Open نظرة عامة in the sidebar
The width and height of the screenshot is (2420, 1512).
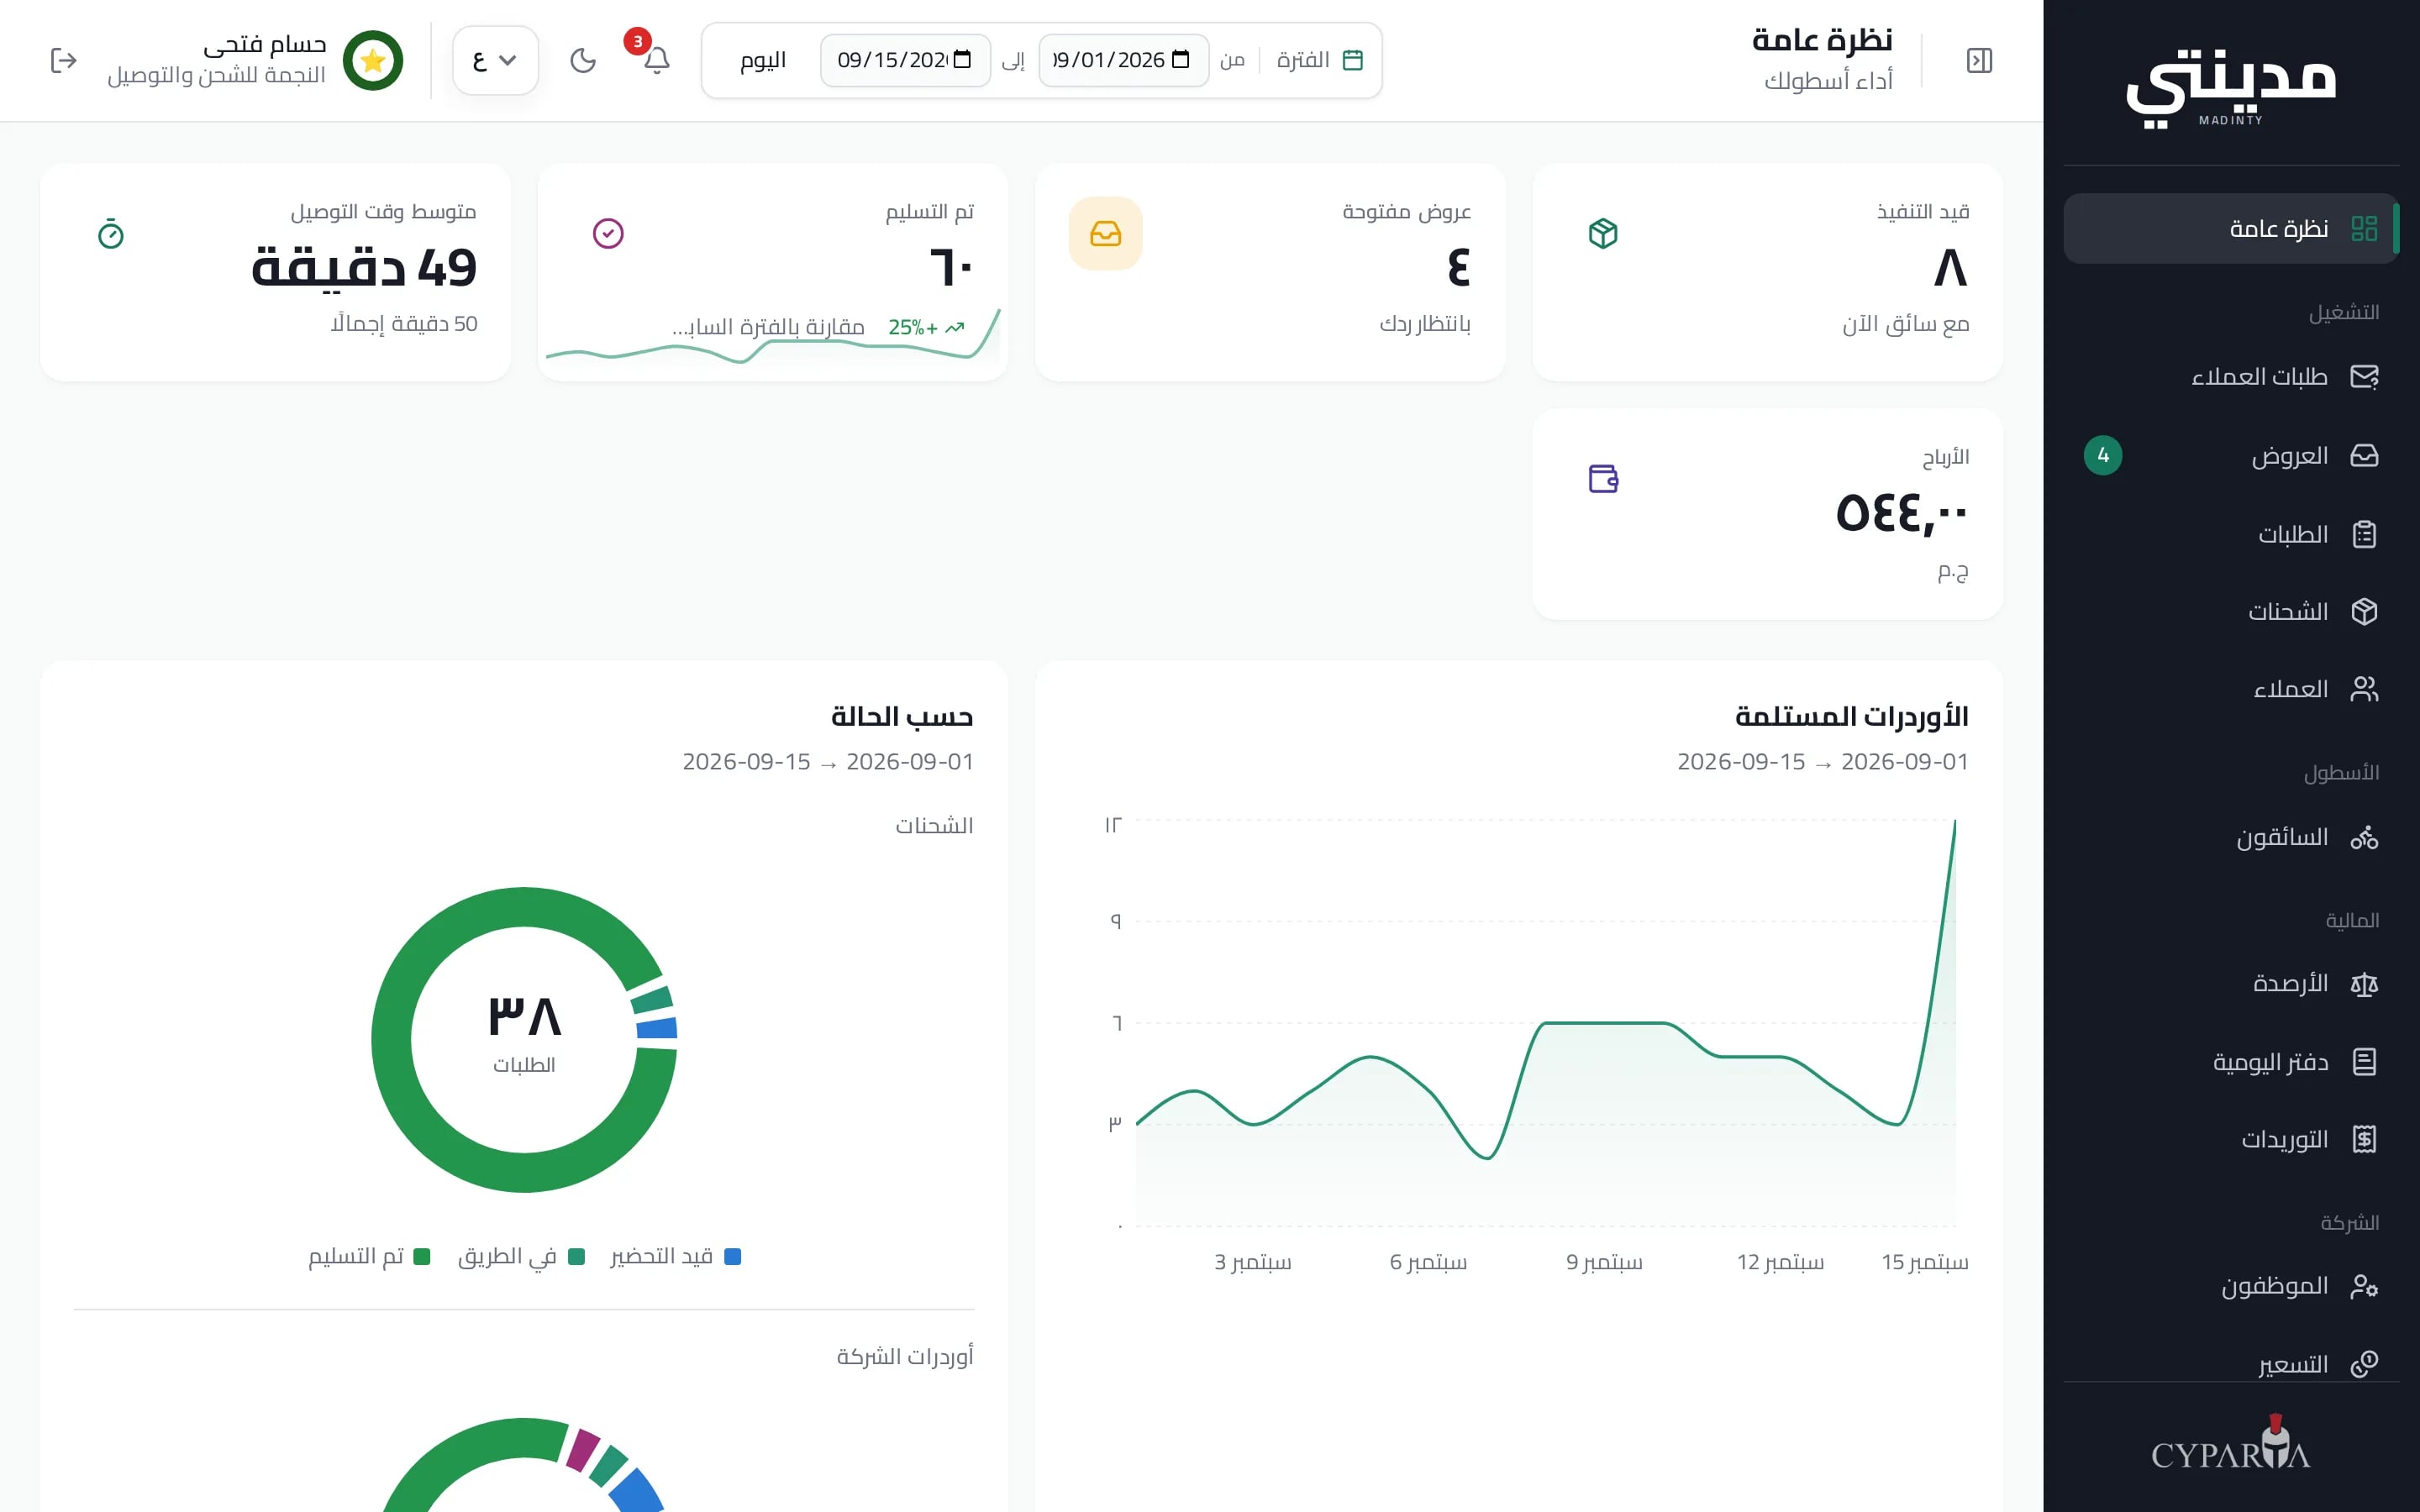[x=2231, y=229]
